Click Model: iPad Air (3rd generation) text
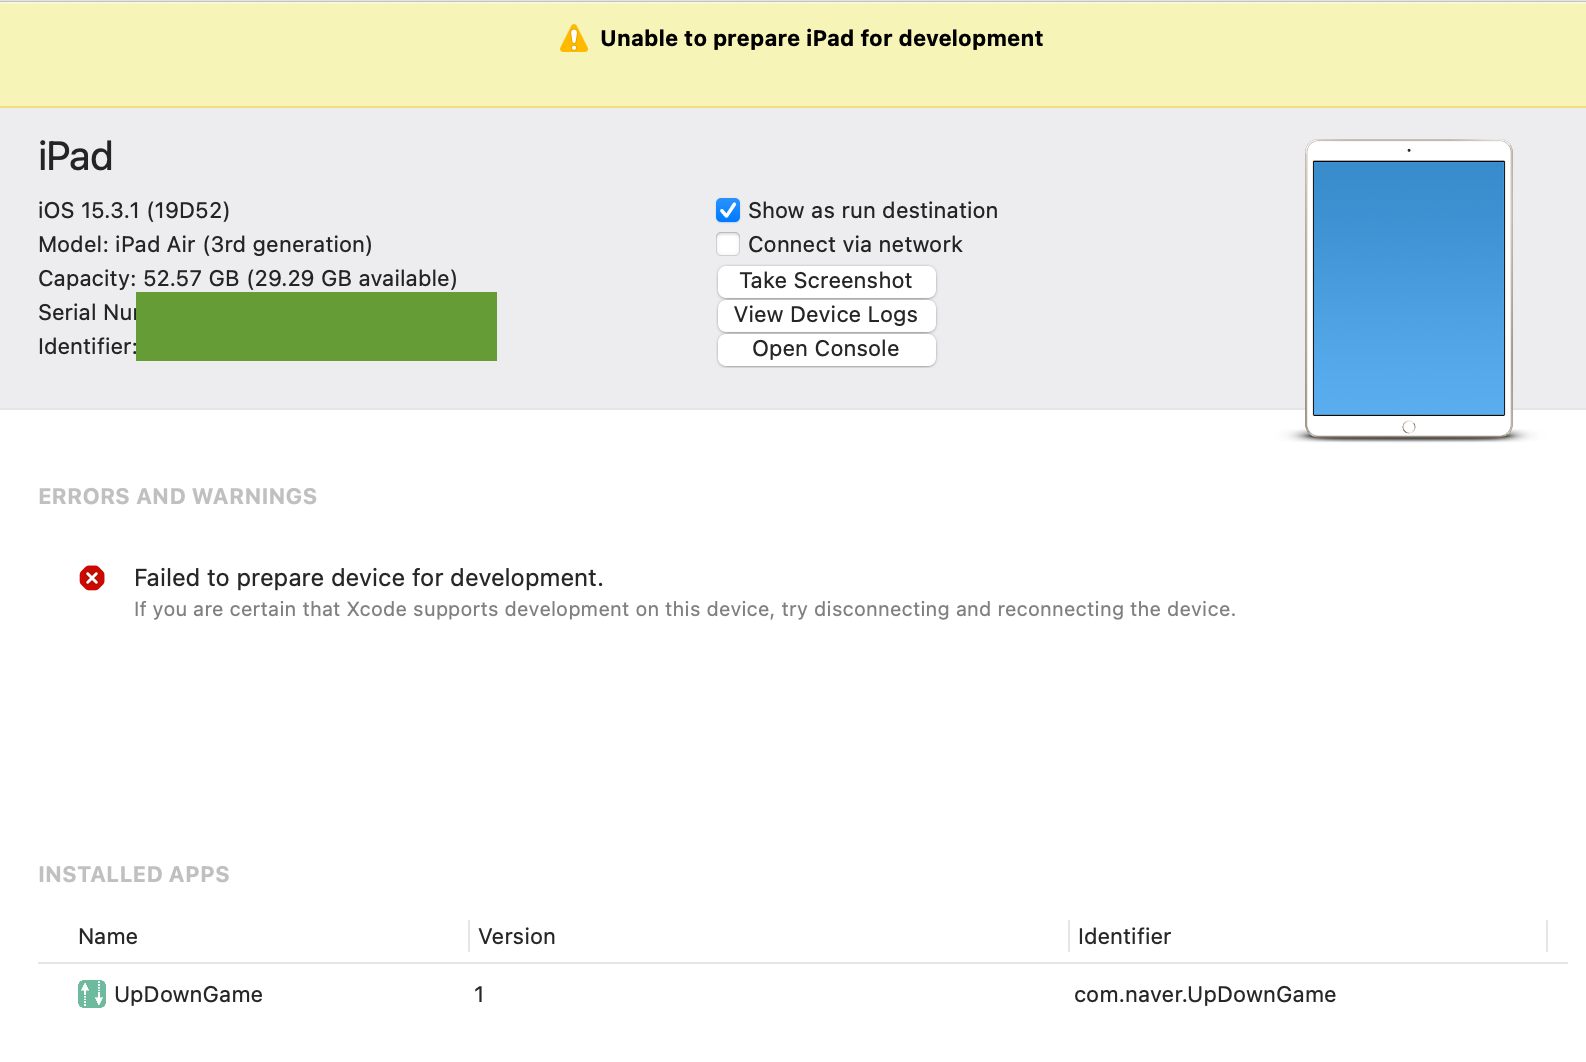Screen dimensions: 1586x1062 [205, 244]
